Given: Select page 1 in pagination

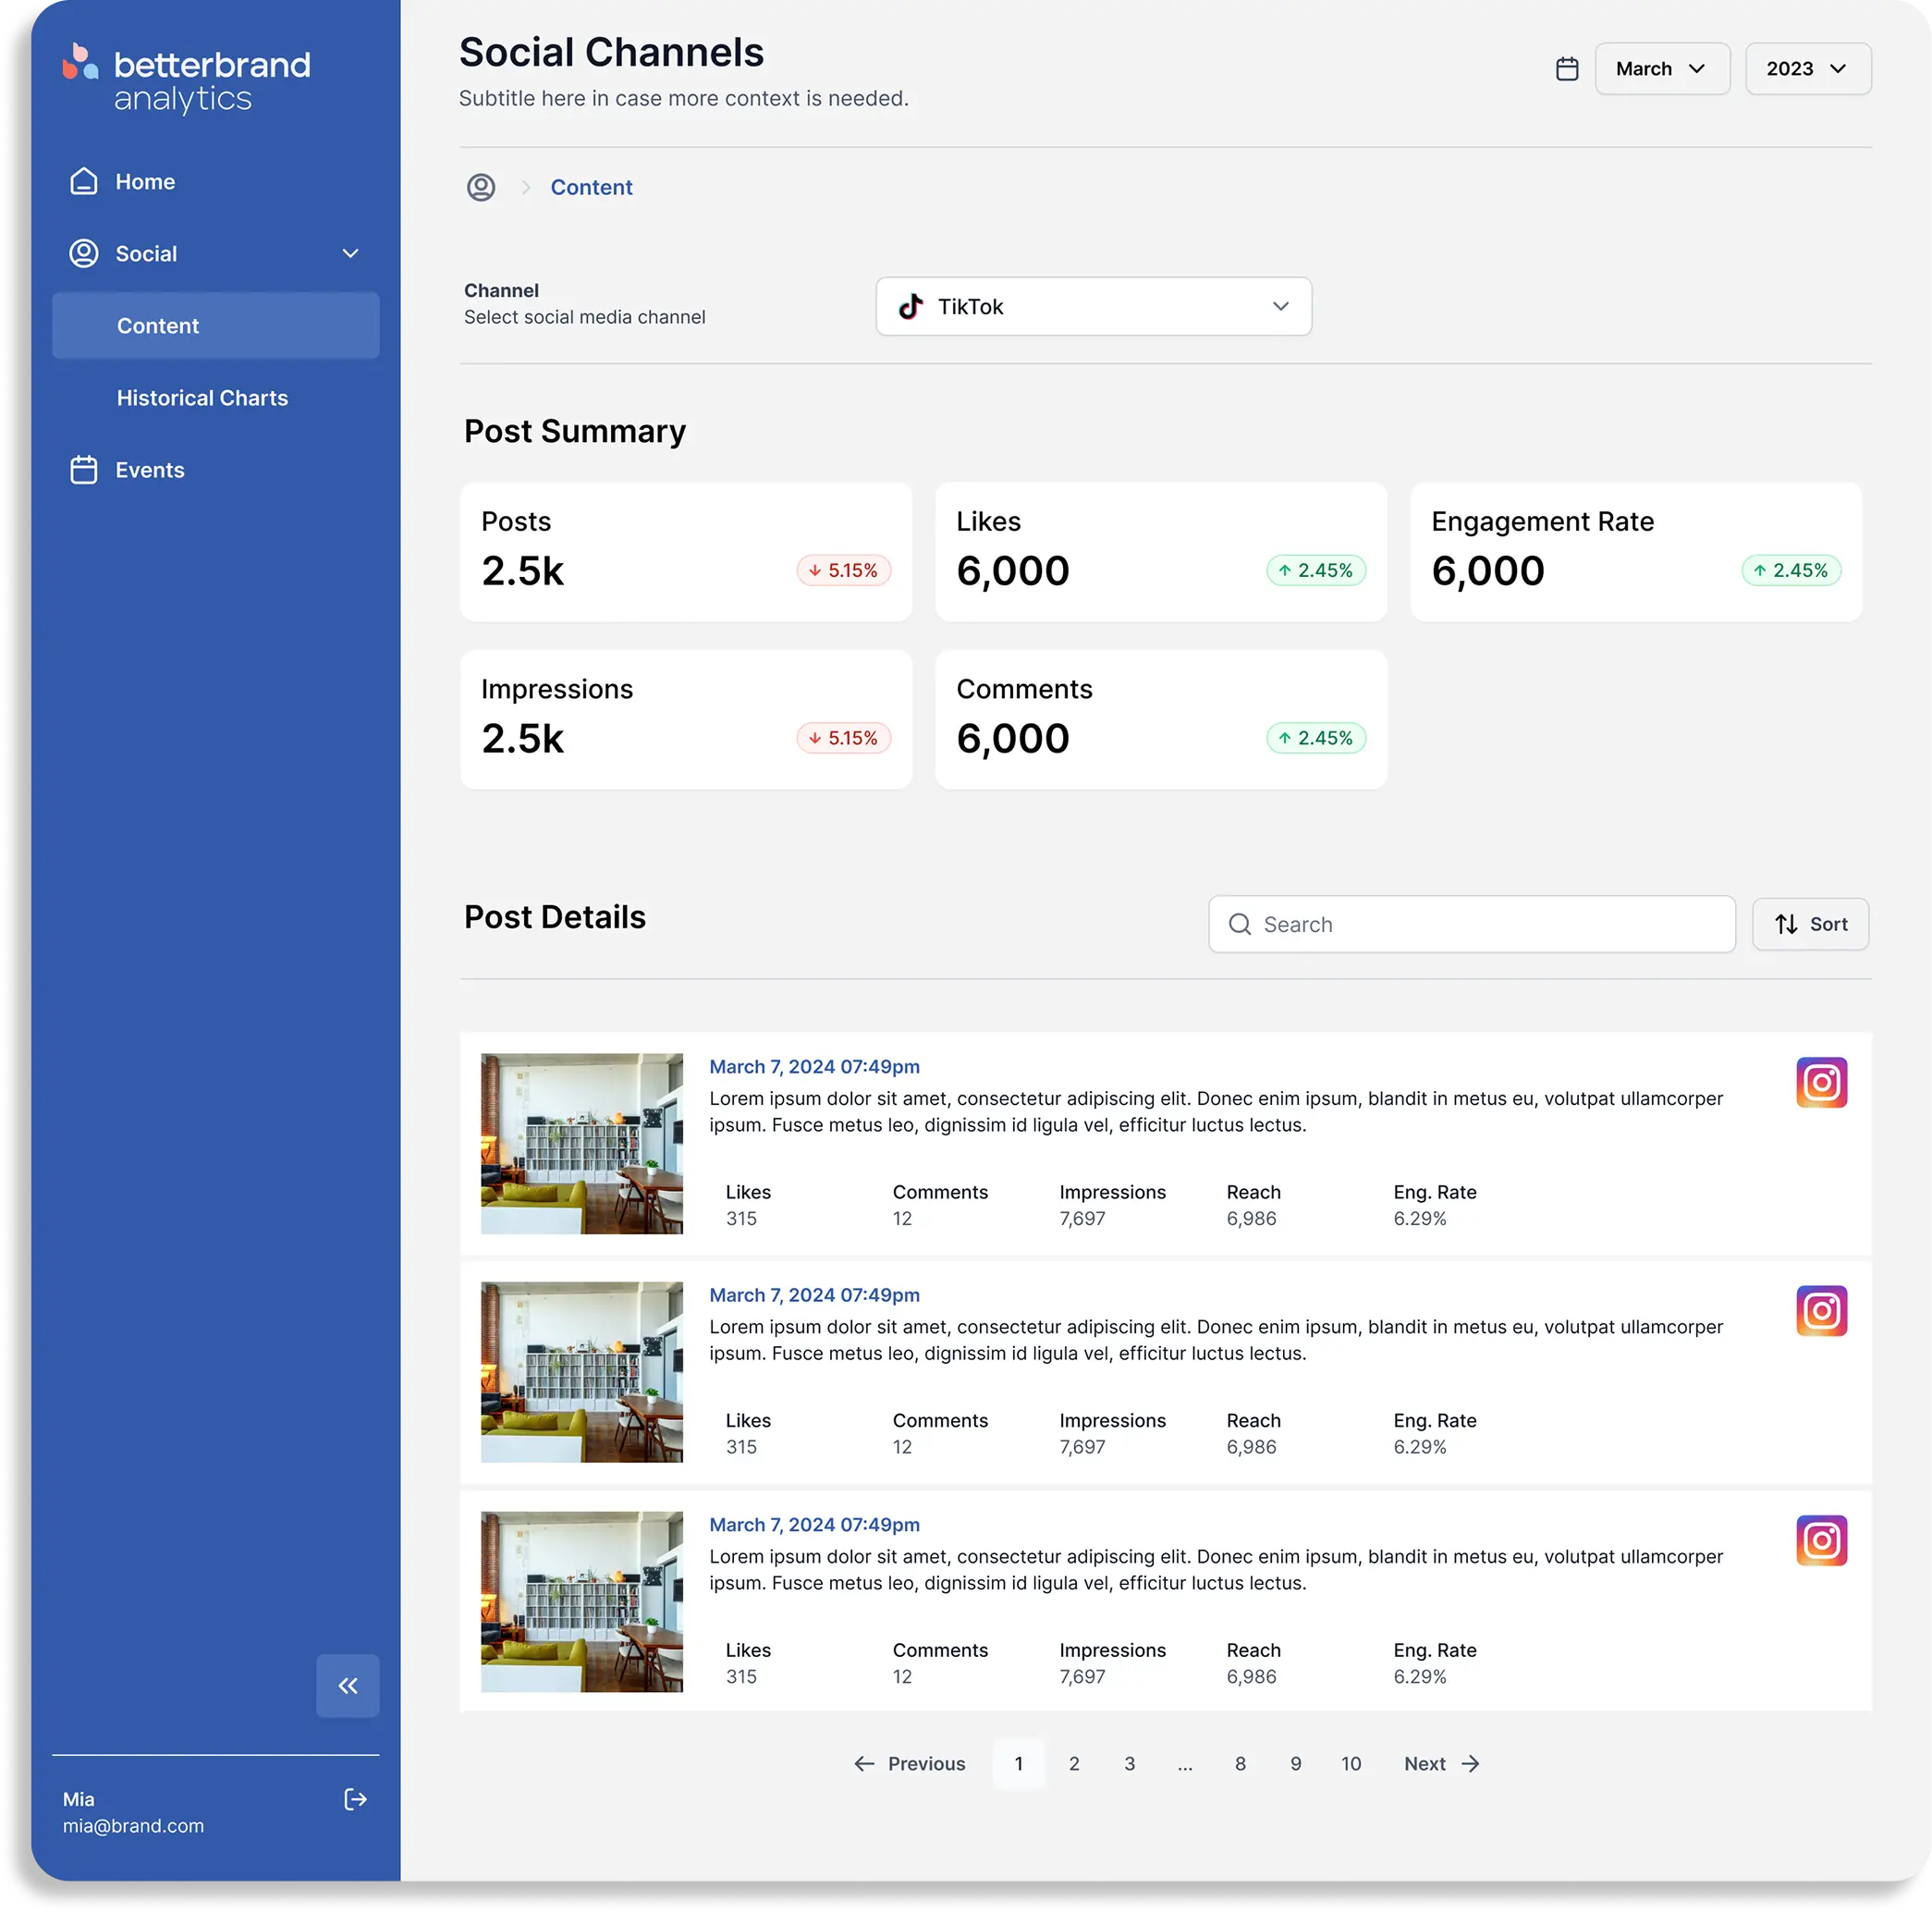Looking at the screenshot, I should tap(1019, 1764).
